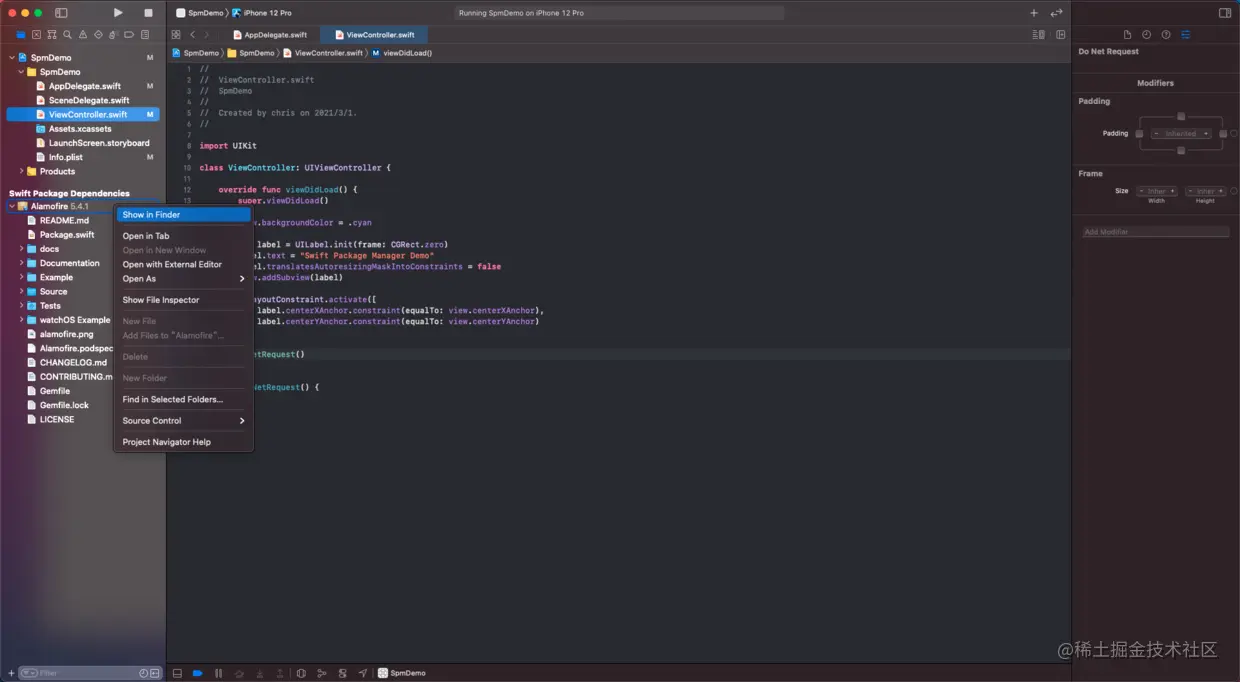Open the code review arrows button
The height and width of the screenshot is (682, 1240).
click(x=1056, y=13)
